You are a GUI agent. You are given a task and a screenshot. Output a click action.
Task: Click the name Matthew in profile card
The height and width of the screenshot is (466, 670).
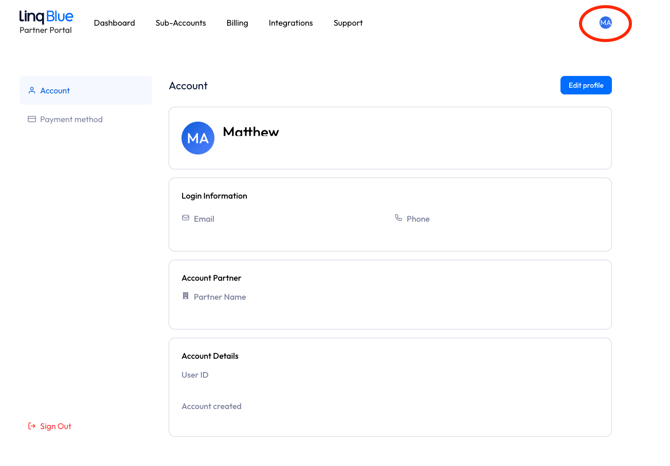pos(250,132)
